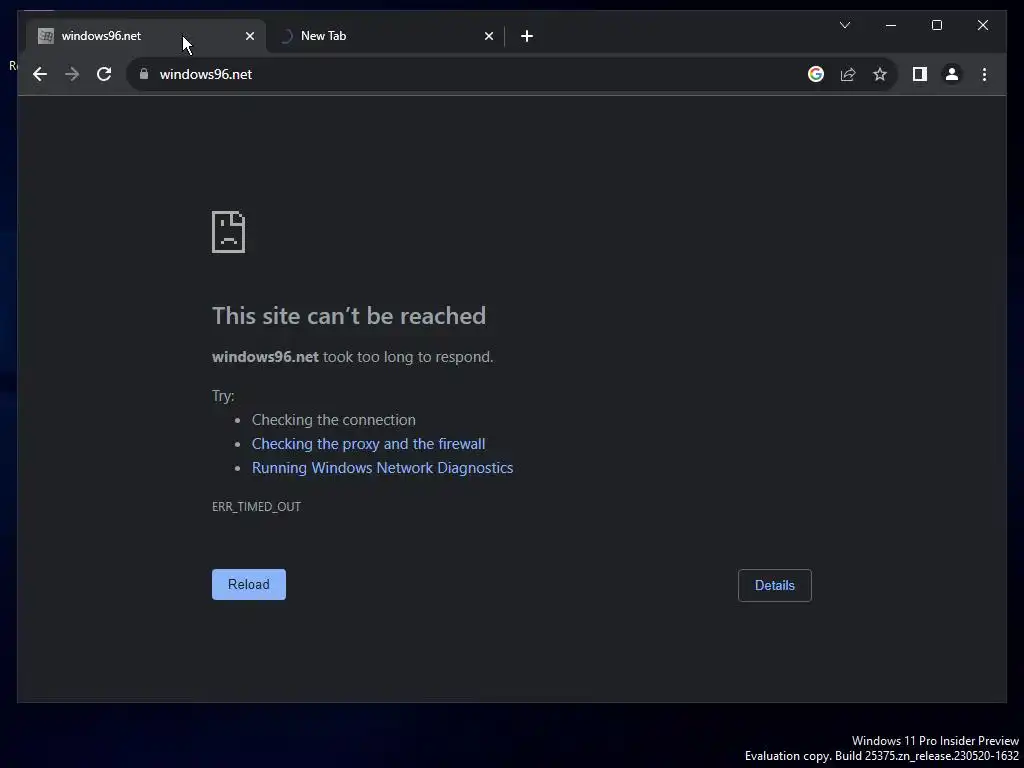Reload page with the toolbar refresh icon
The image size is (1024, 768).
point(104,74)
